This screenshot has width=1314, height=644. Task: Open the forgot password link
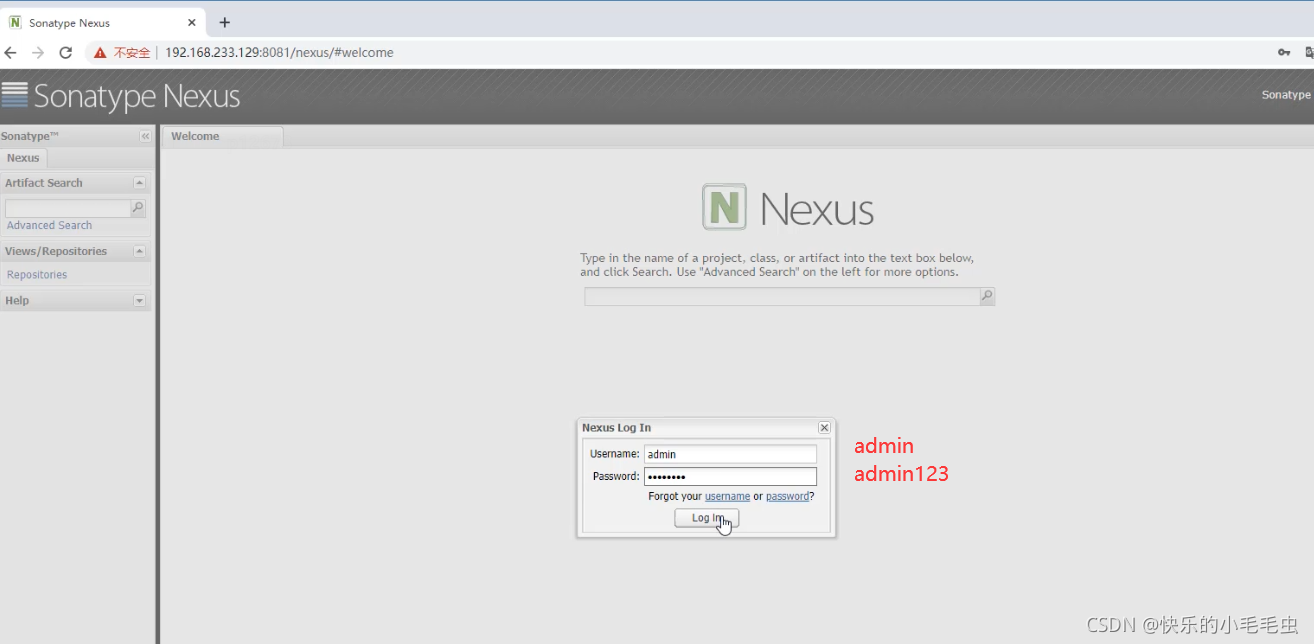coord(787,496)
